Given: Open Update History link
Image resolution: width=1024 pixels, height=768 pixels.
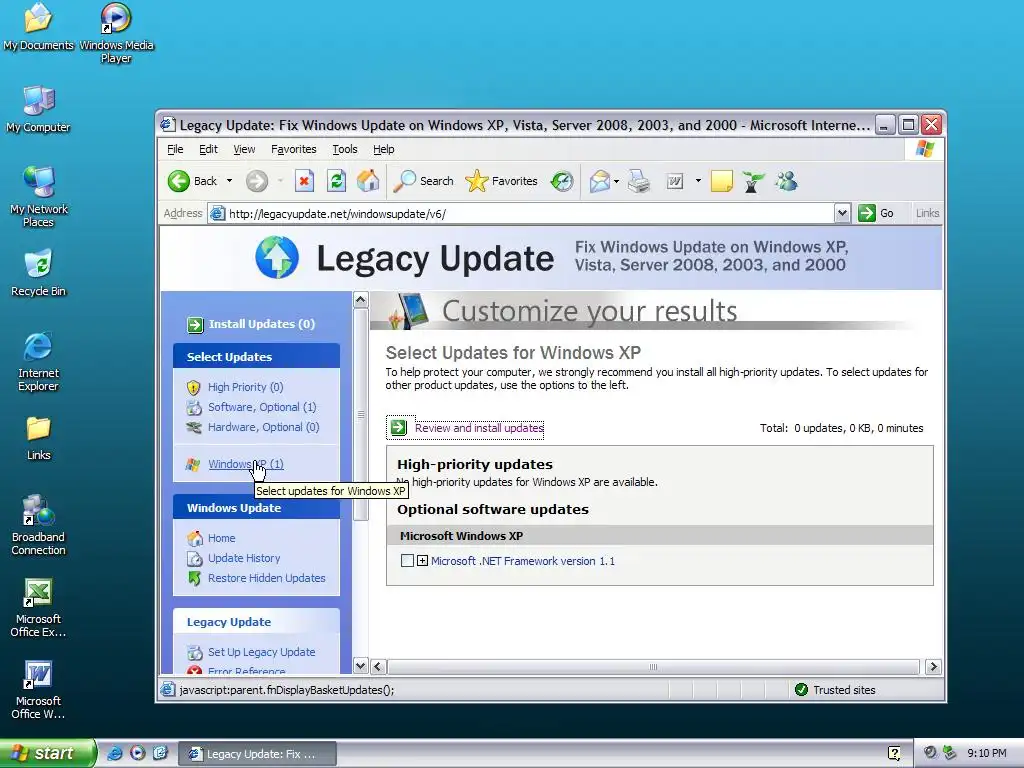Looking at the screenshot, I should (244, 558).
